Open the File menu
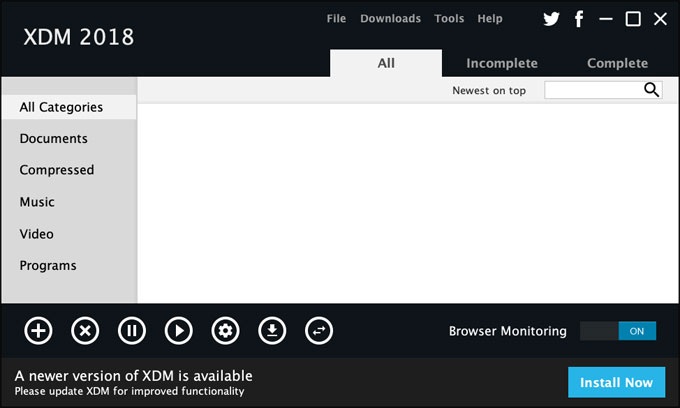The image size is (680, 408). pyautogui.click(x=336, y=19)
